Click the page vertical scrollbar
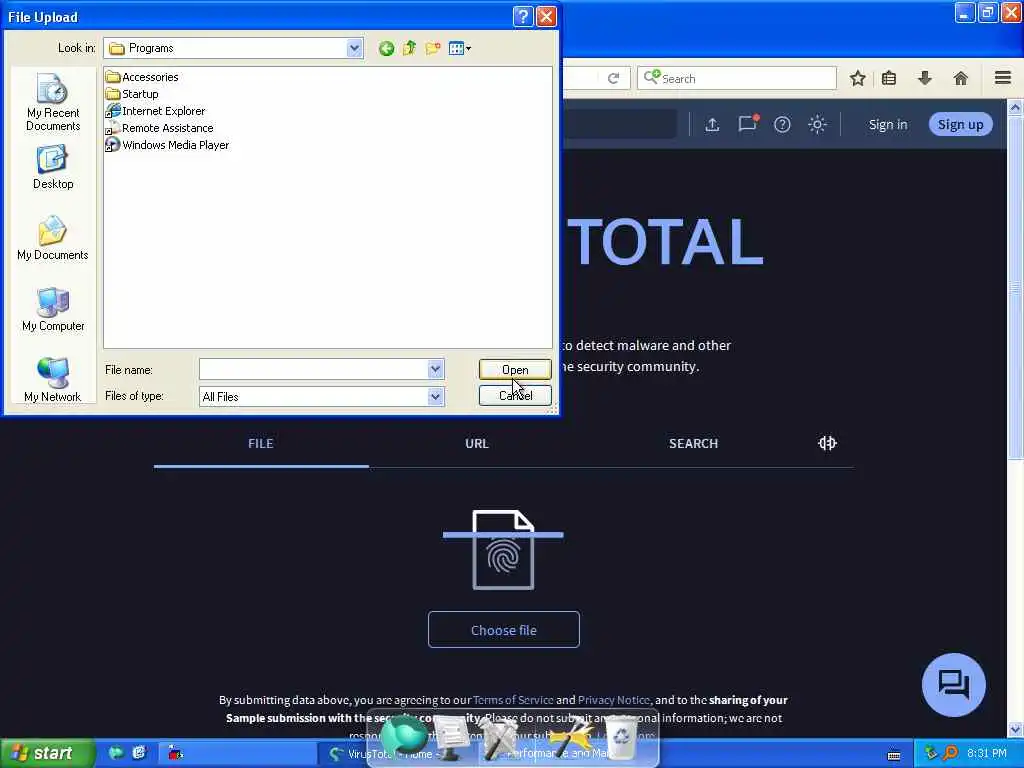The width and height of the screenshot is (1024, 768). (x=1016, y=287)
